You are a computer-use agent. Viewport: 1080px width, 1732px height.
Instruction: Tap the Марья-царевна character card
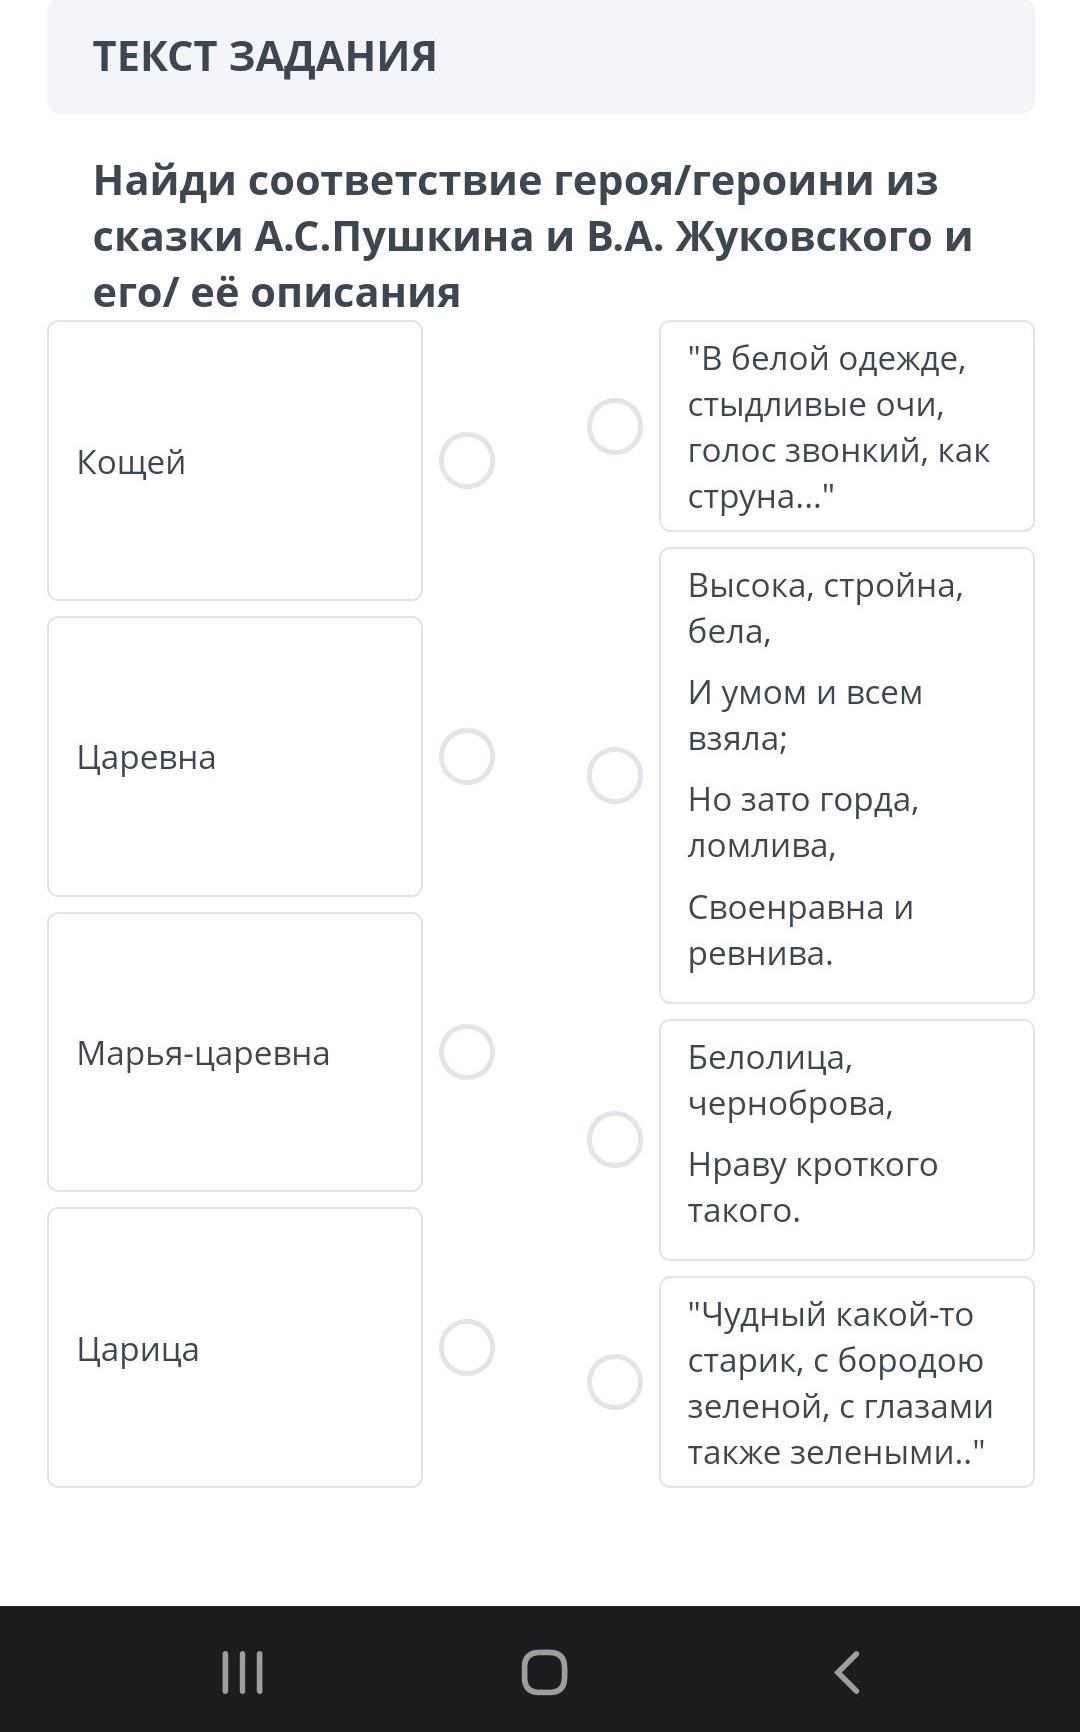point(235,1052)
